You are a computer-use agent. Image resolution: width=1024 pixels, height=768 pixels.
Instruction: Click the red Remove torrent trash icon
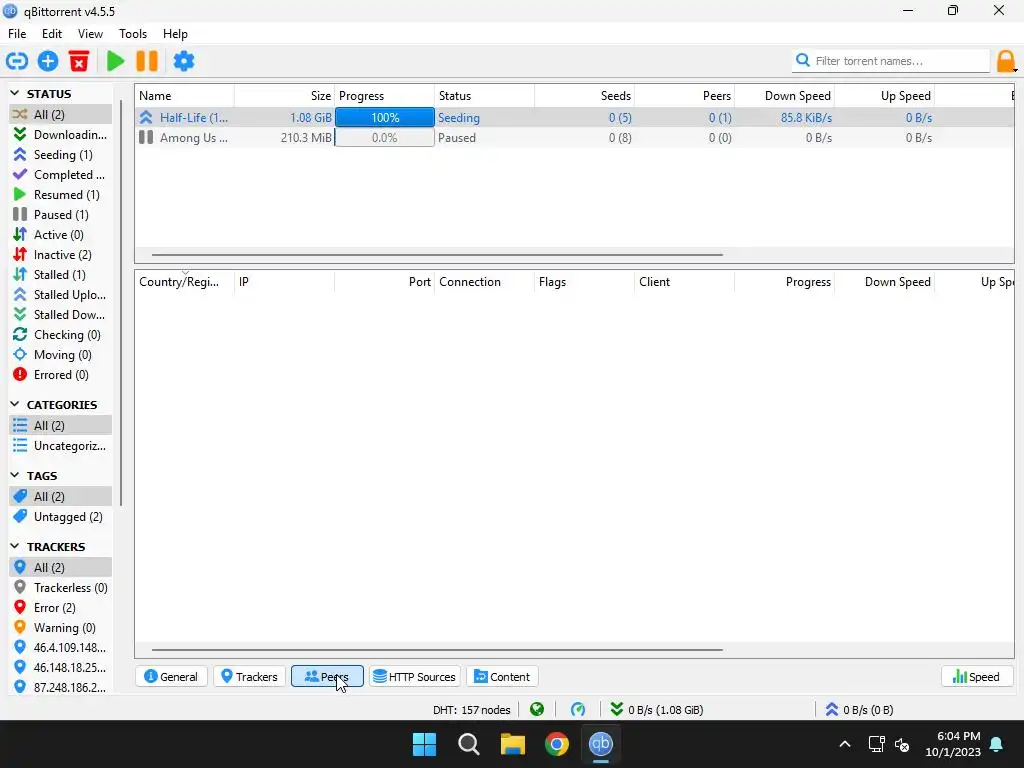[x=79, y=61]
